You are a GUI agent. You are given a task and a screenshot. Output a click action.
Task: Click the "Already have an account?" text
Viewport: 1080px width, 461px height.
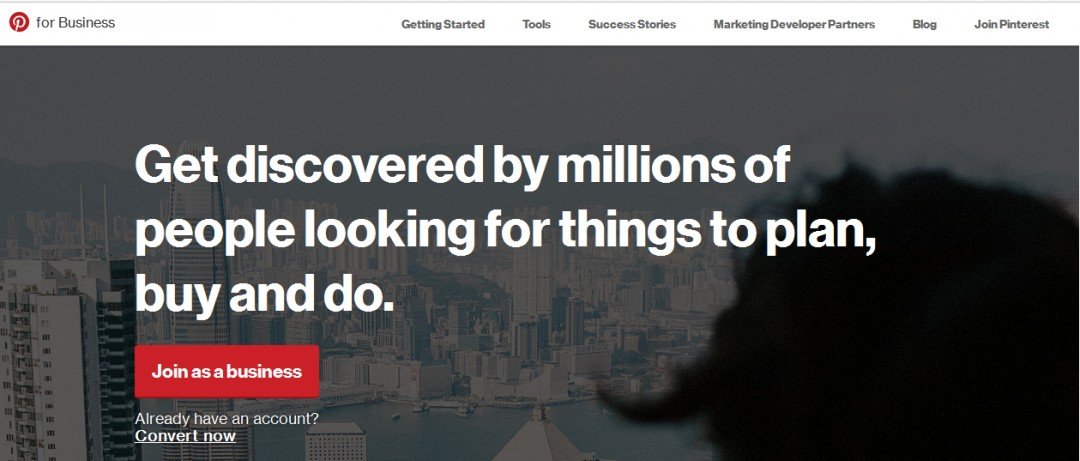click(227, 418)
